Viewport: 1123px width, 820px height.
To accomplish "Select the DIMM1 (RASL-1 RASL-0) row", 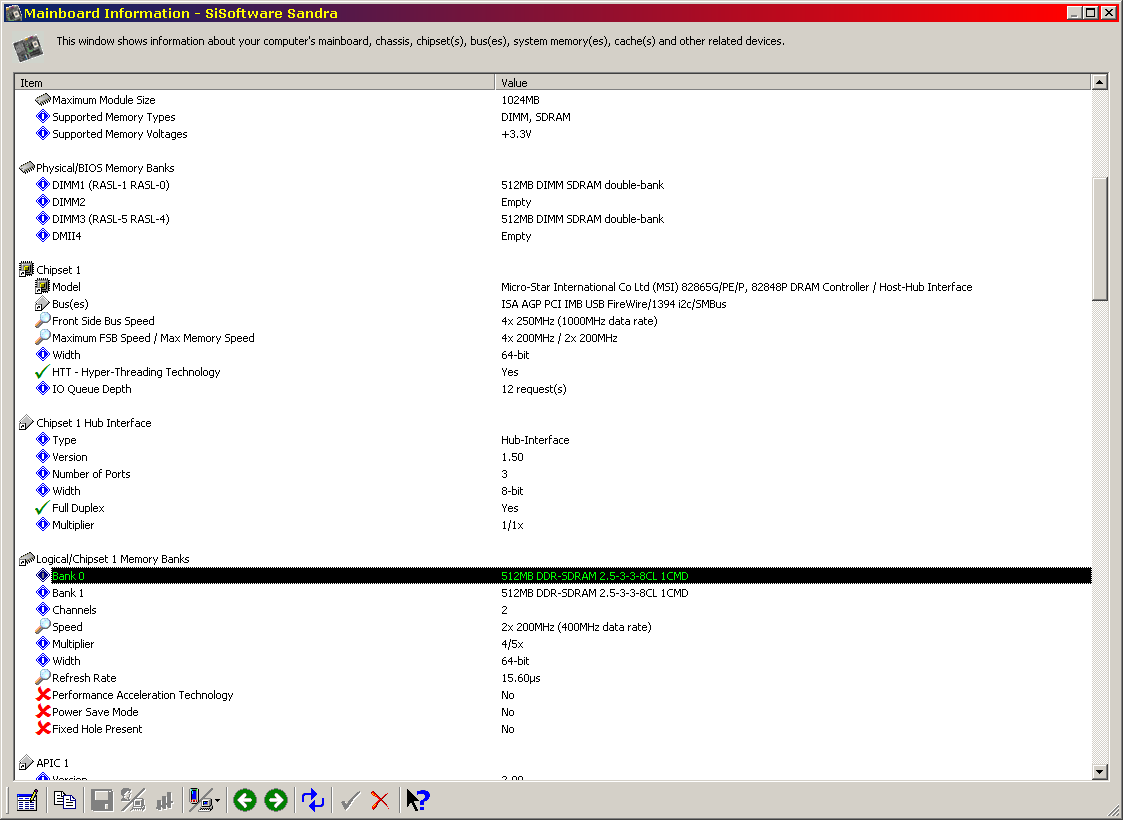I will click(x=554, y=185).
